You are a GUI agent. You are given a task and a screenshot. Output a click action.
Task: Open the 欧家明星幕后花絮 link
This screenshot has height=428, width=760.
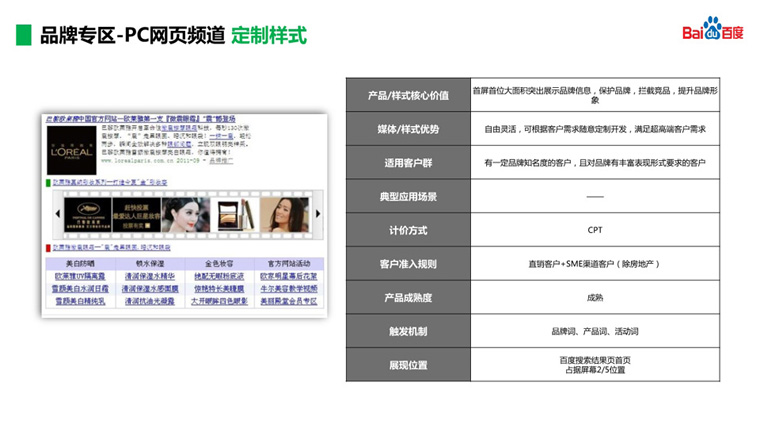[x=289, y=276]
